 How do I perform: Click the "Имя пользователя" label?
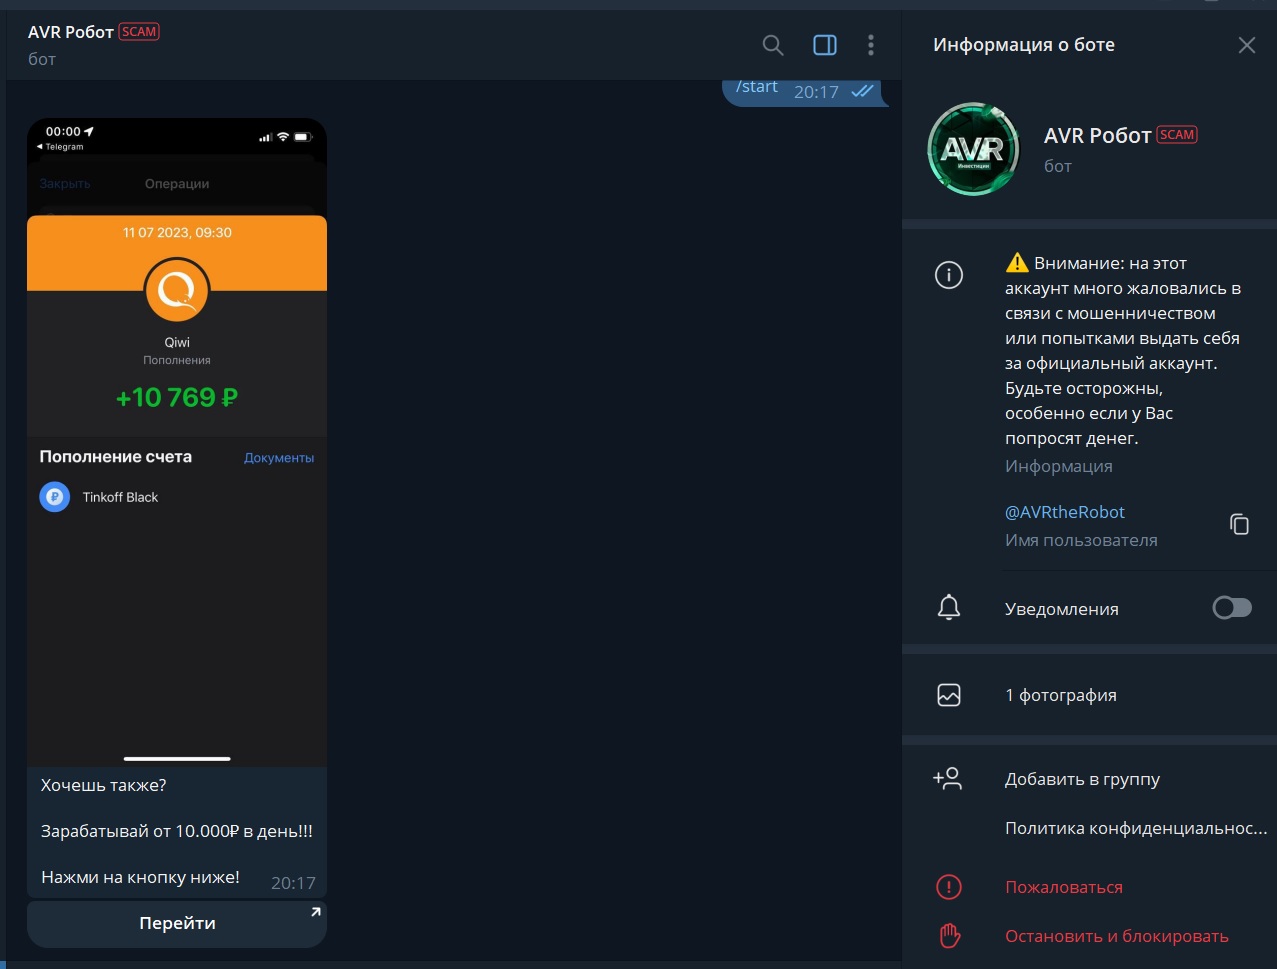click(1081, 540)
